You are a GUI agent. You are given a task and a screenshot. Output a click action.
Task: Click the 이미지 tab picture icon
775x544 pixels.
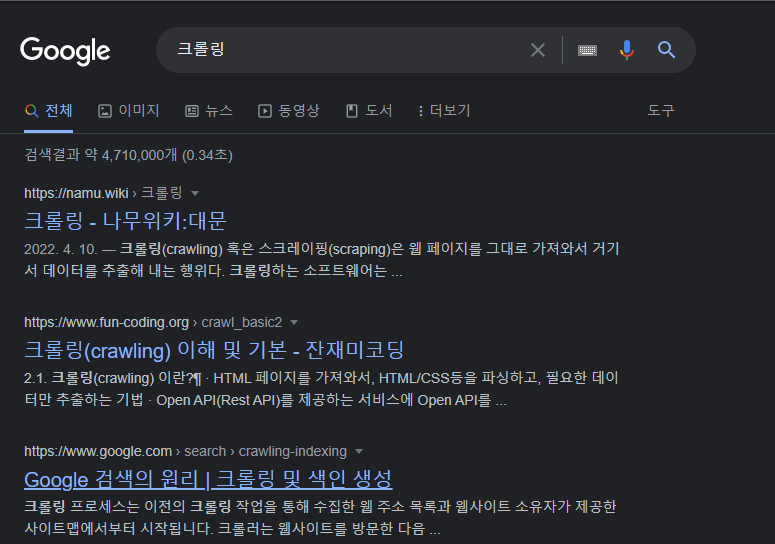point(105,111)
